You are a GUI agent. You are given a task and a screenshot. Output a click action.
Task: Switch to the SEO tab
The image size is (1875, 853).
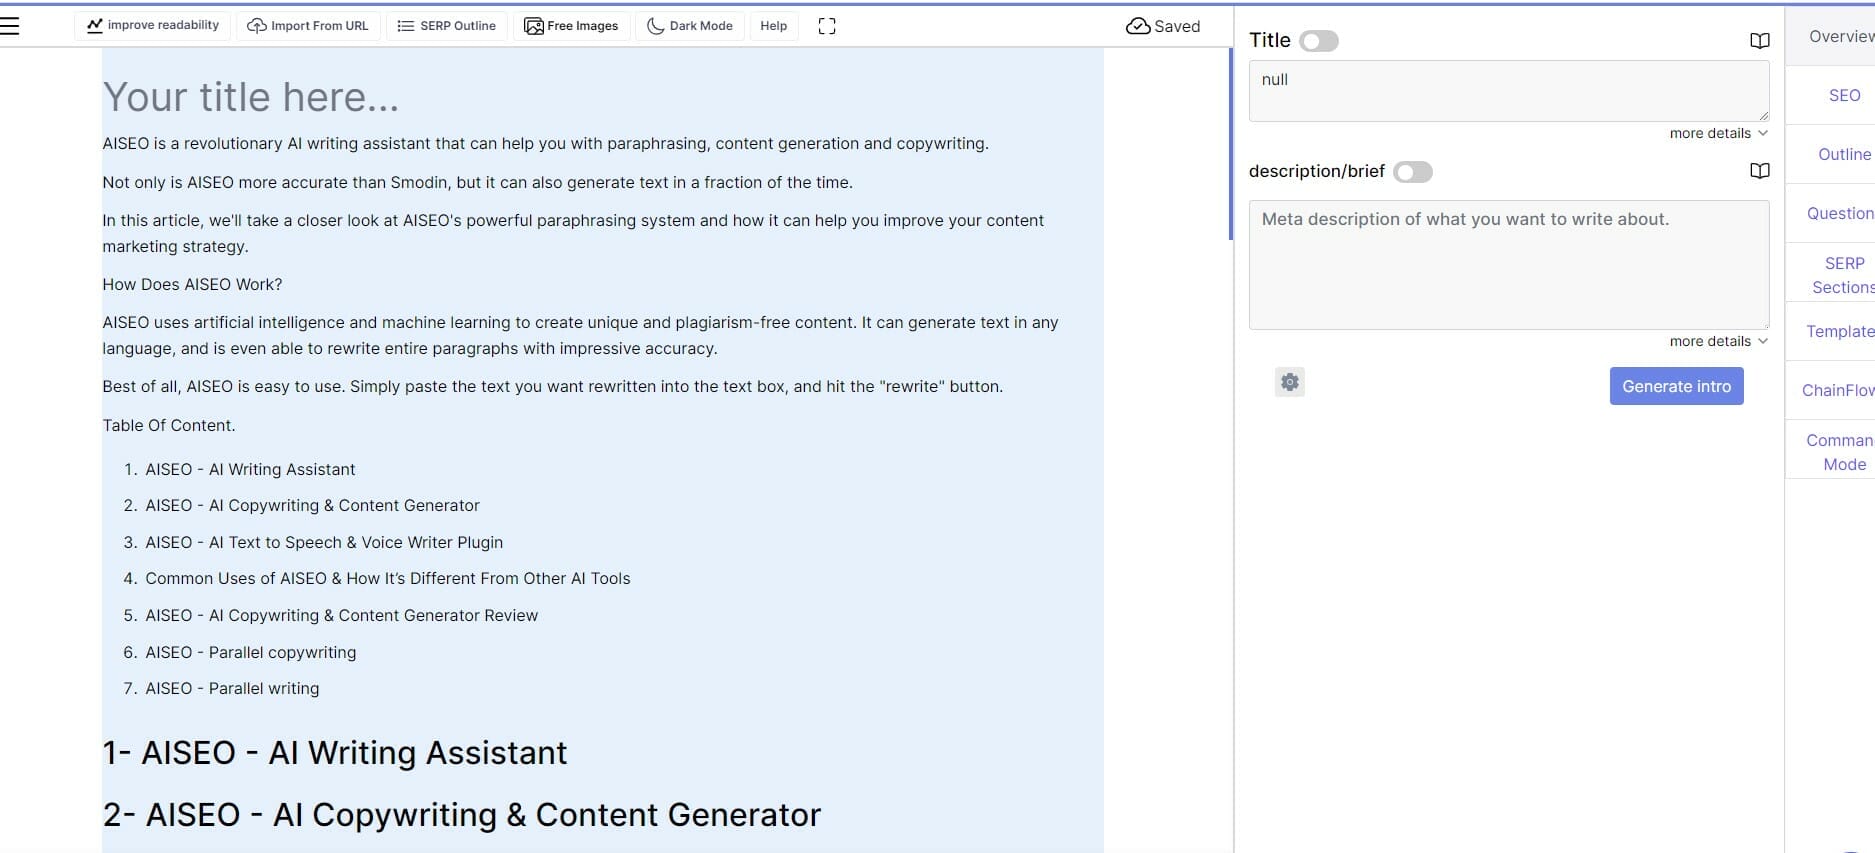coord(1843,95)
